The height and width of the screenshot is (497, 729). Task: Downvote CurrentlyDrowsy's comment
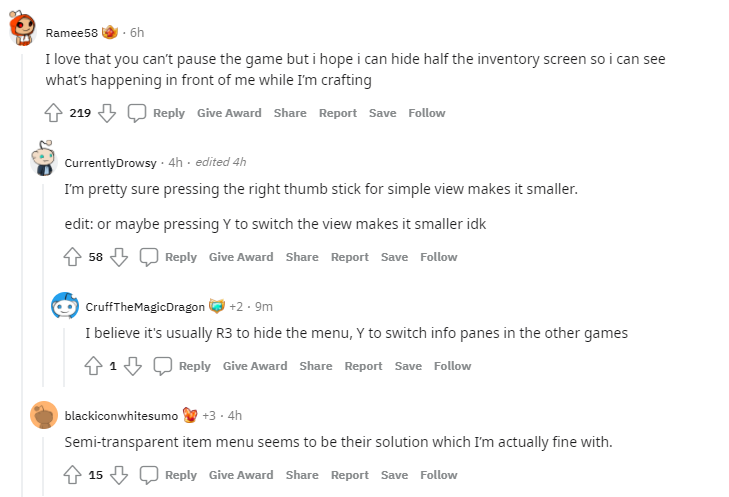coord(119,257)
